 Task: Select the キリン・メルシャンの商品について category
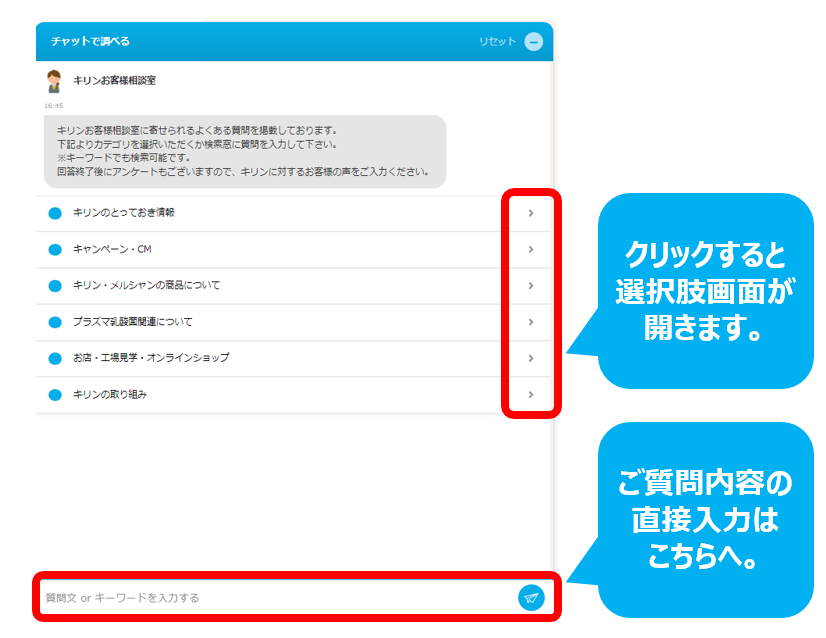(x=146, y=286)
